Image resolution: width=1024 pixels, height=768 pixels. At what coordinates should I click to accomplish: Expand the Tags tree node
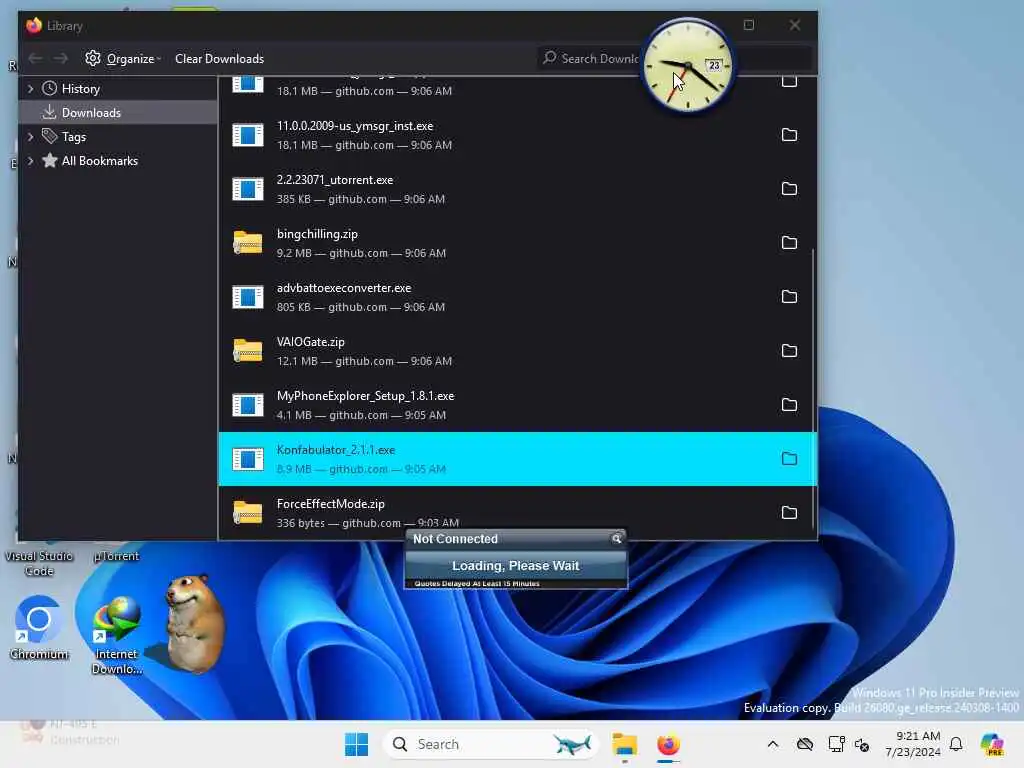tap(30, 136)
